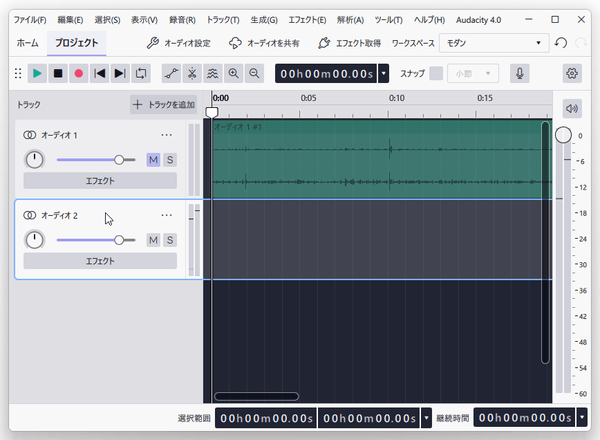Open the 編集(E) menu
The width and height of the screenshot is (600, 440).
70,20
